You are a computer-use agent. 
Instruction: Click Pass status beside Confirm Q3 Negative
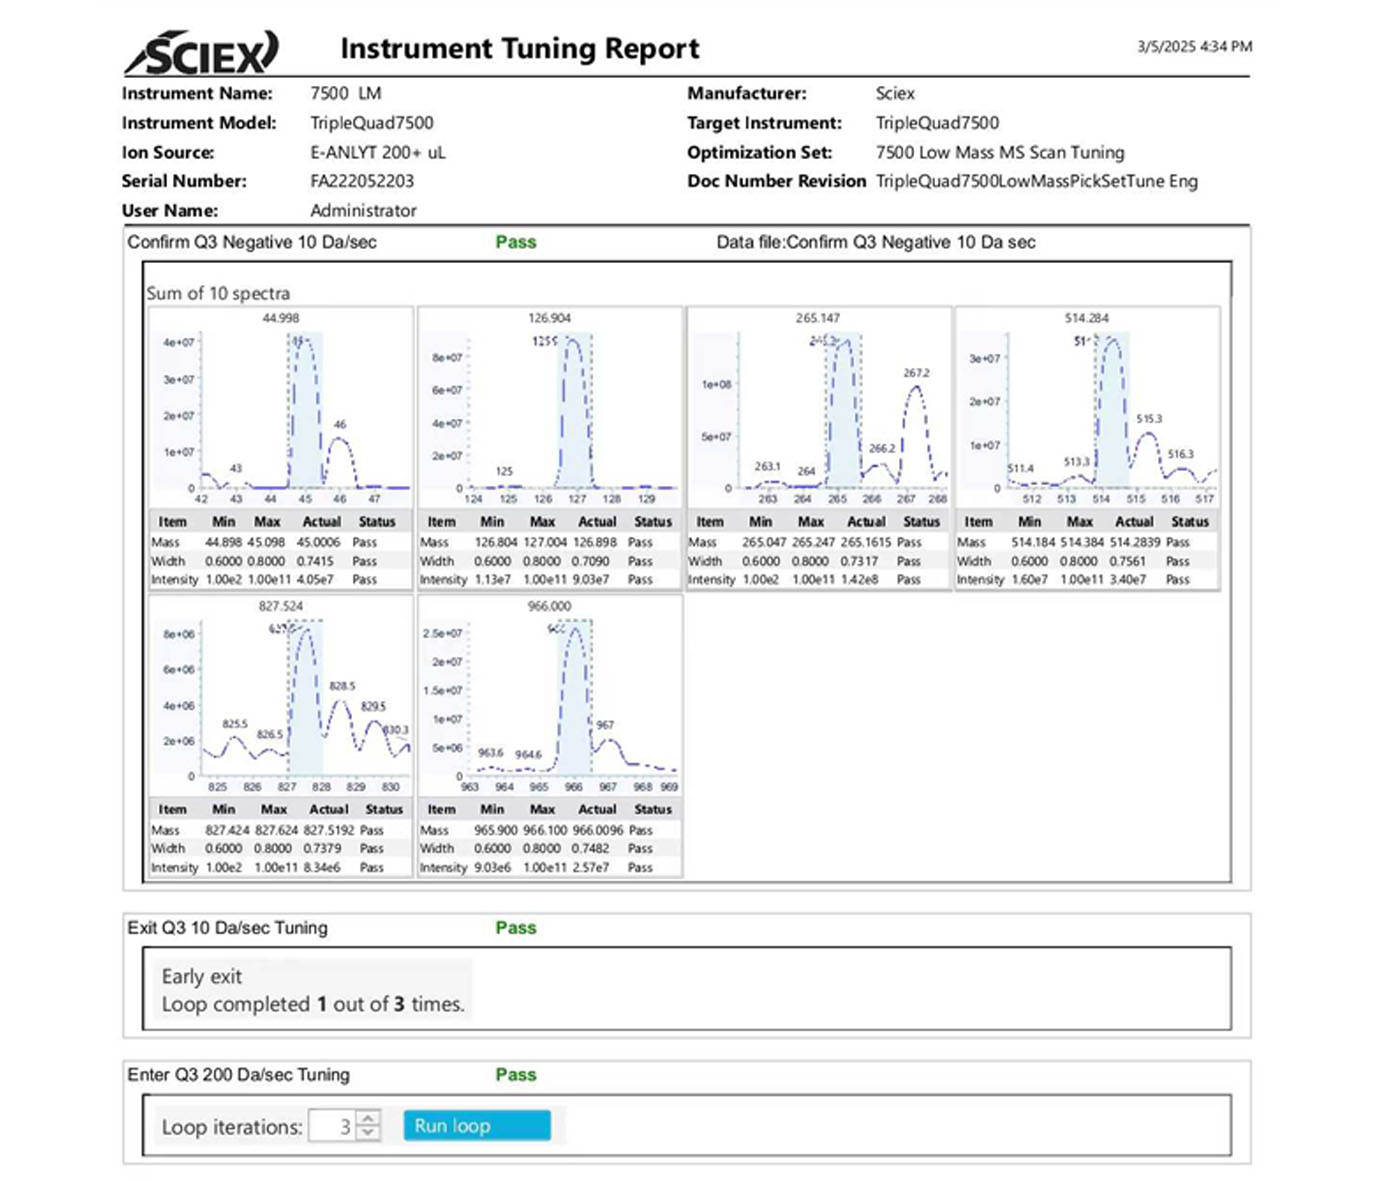[x=515, y=242]
